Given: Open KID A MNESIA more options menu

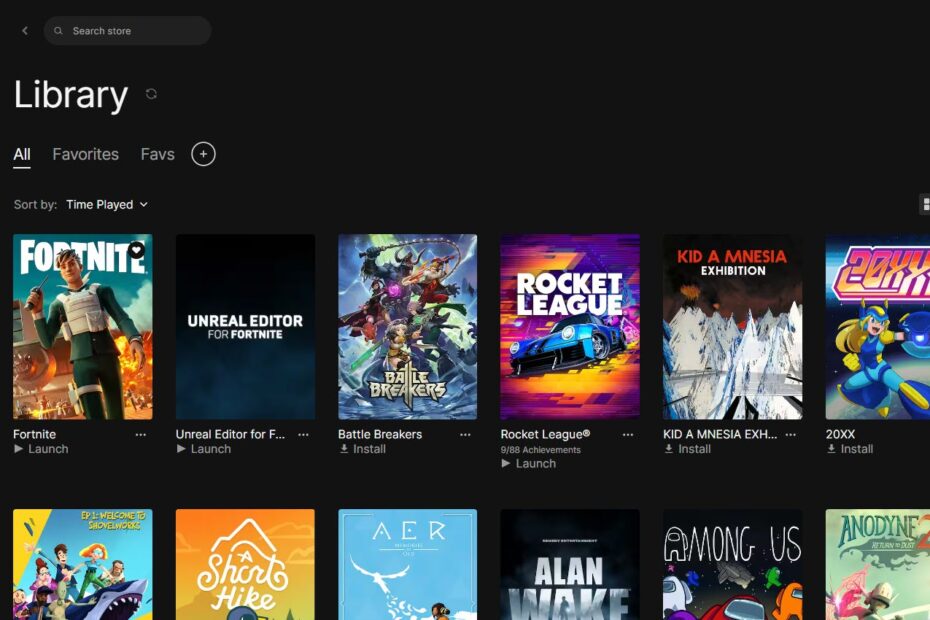Looking at the screenshot, I should (791, 435).
